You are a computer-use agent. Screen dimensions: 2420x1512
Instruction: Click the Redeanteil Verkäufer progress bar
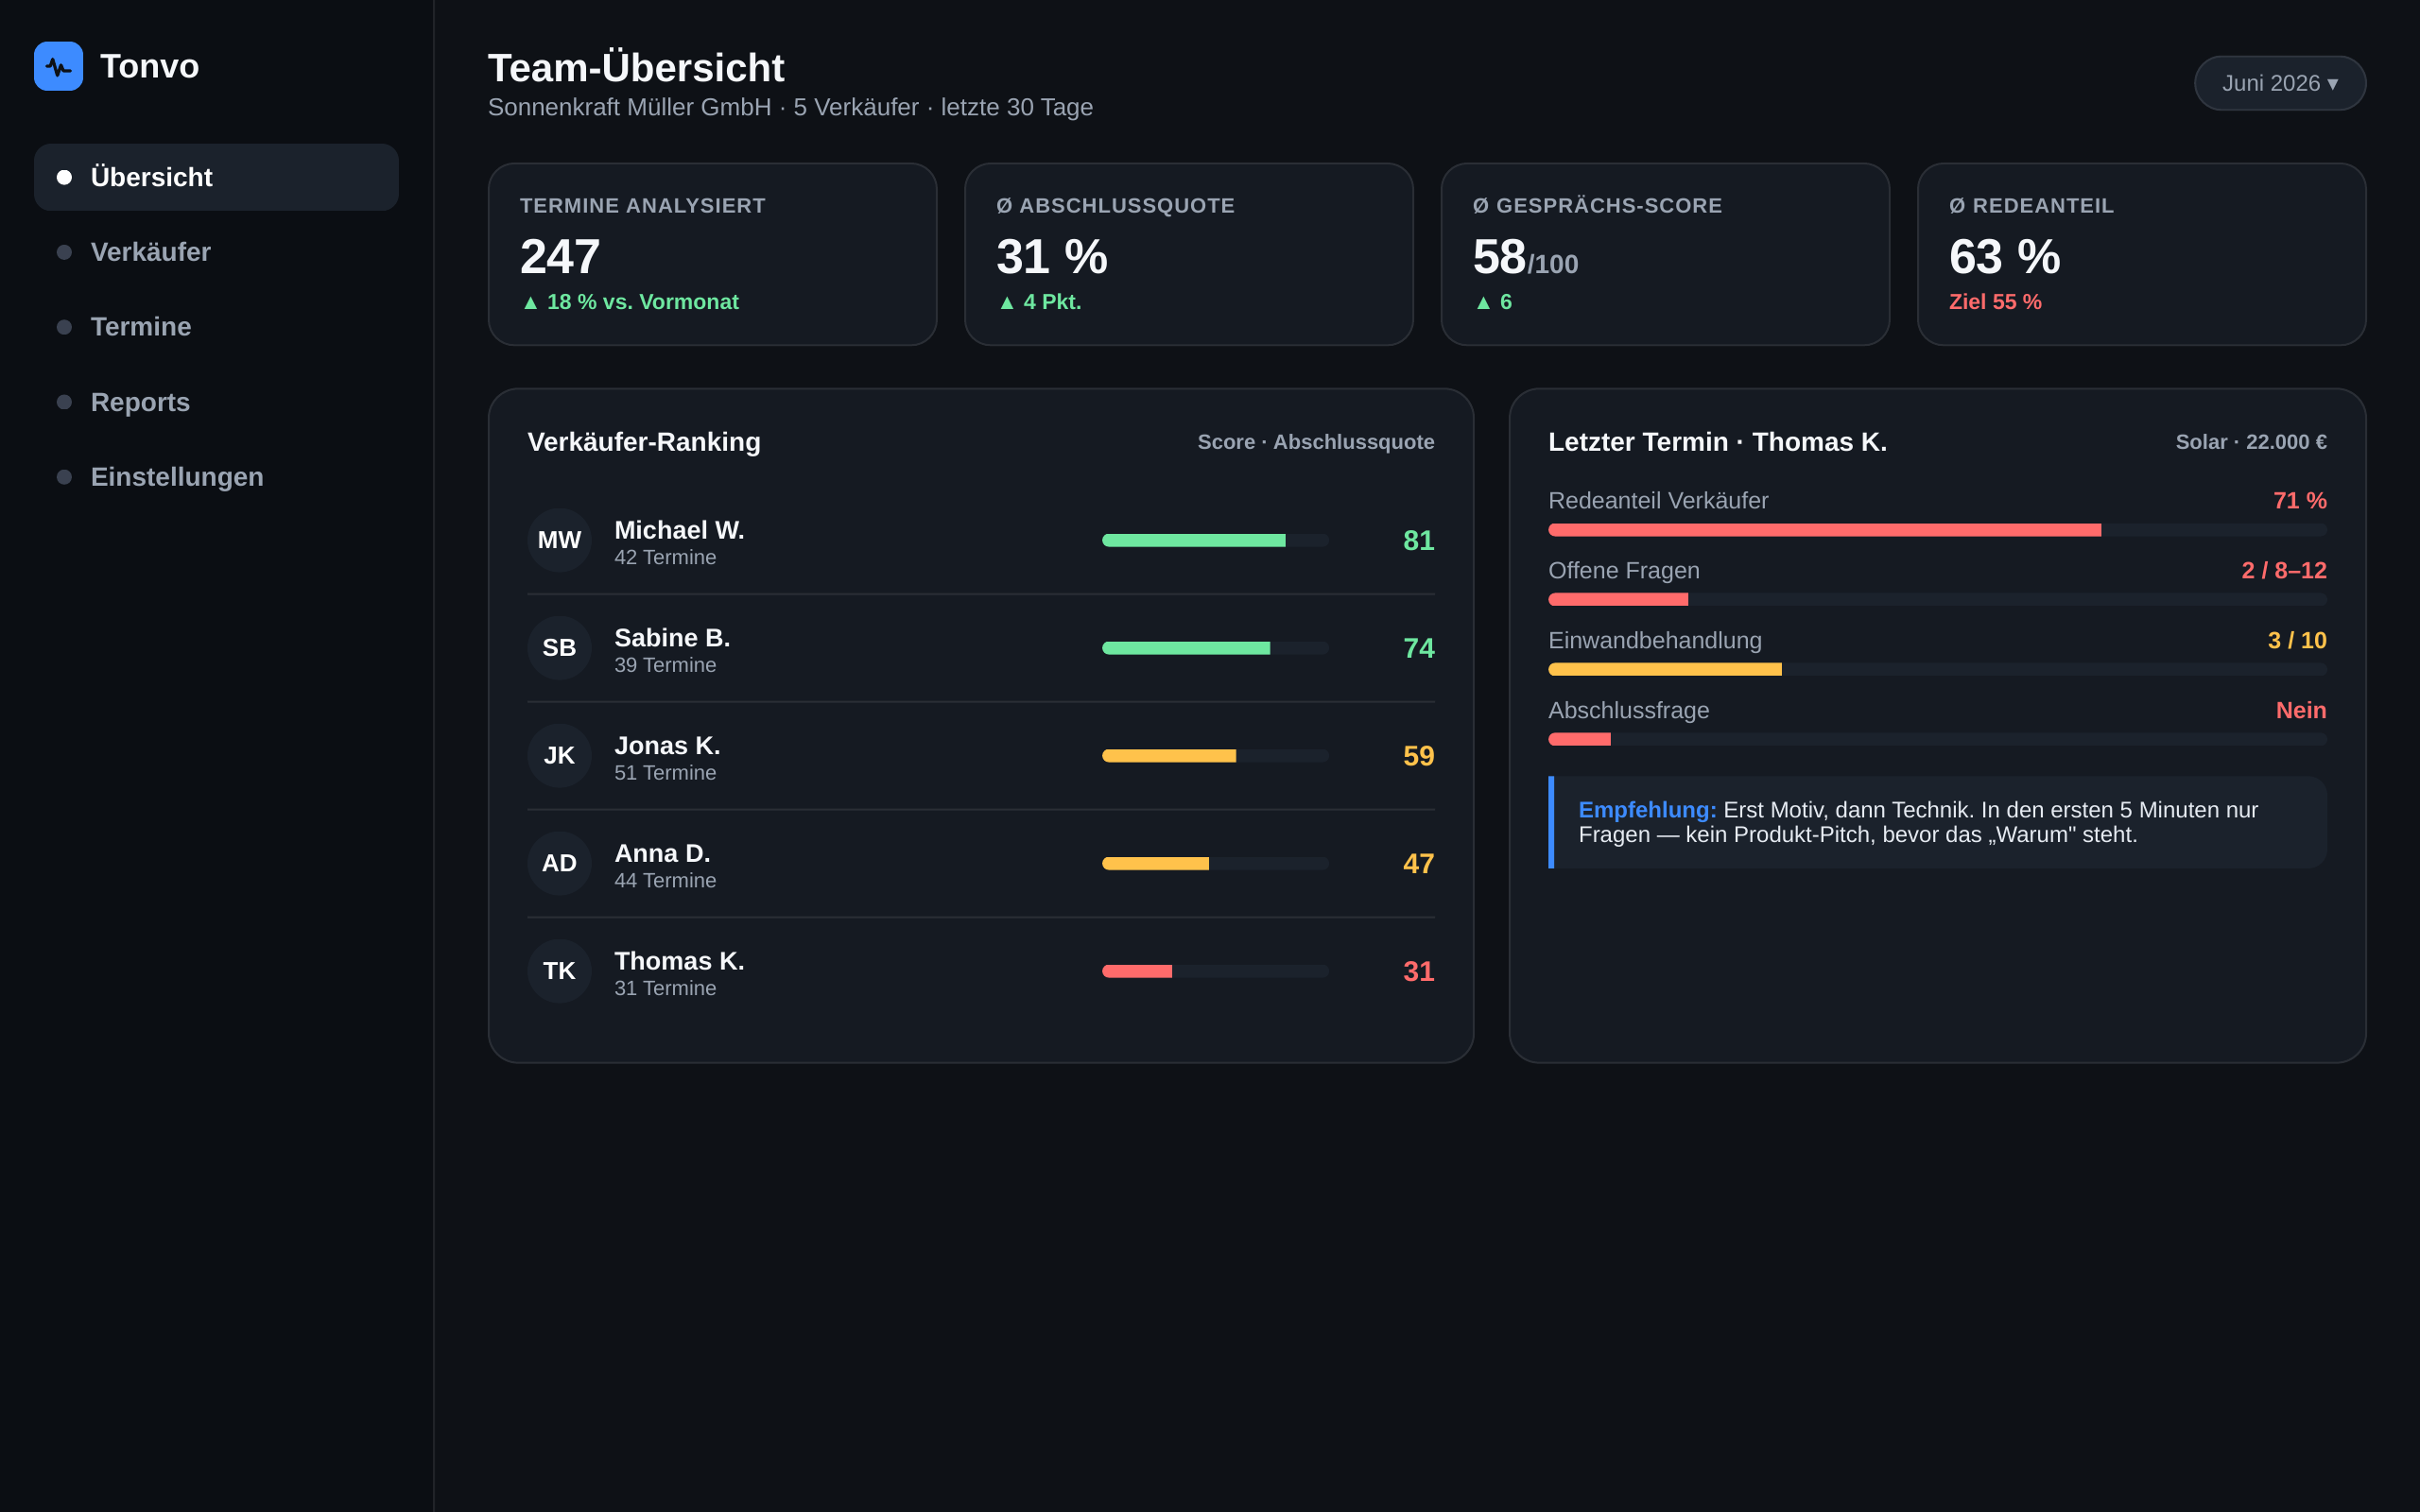1937,530
